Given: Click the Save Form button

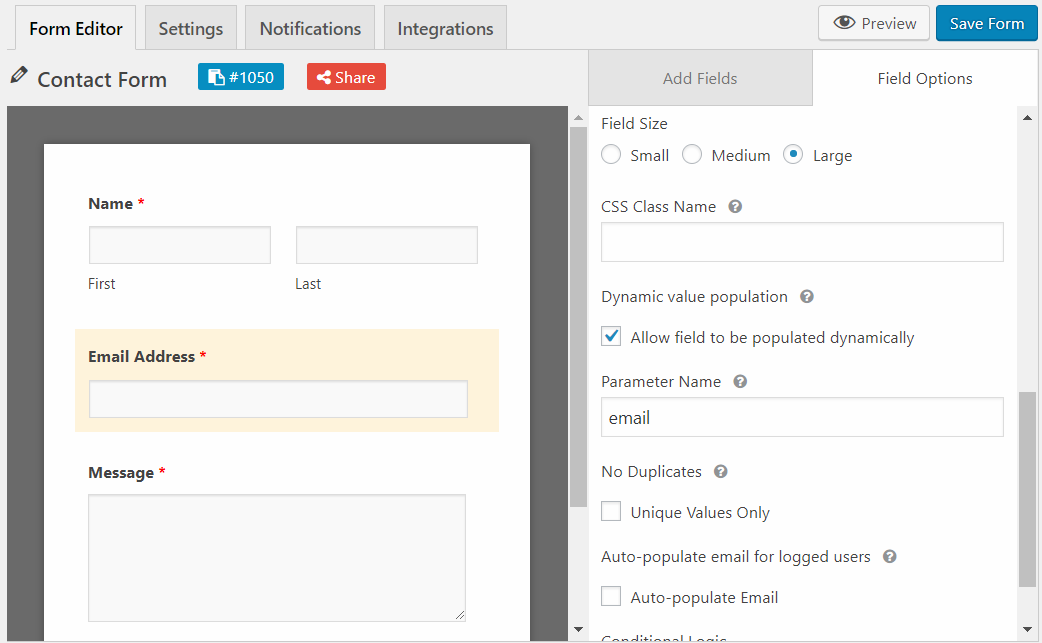Looking at the screenshot, I should (x=986, y=23).
